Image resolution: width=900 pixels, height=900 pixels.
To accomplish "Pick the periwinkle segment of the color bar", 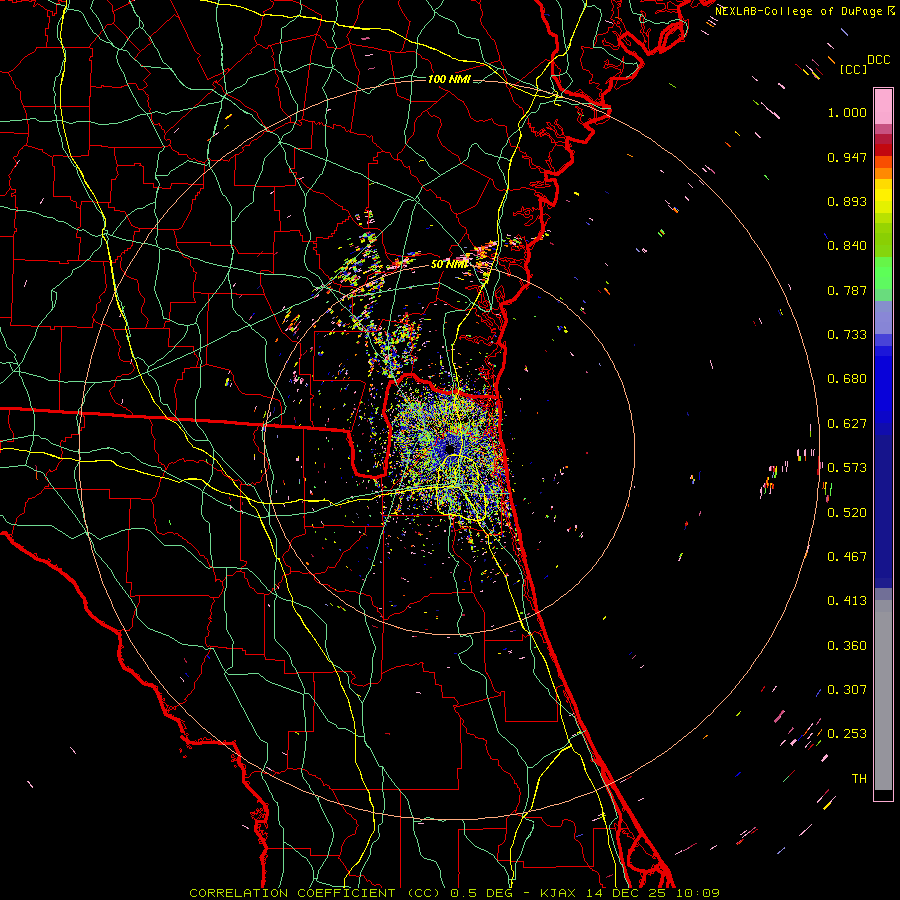I will pos(883,318).
